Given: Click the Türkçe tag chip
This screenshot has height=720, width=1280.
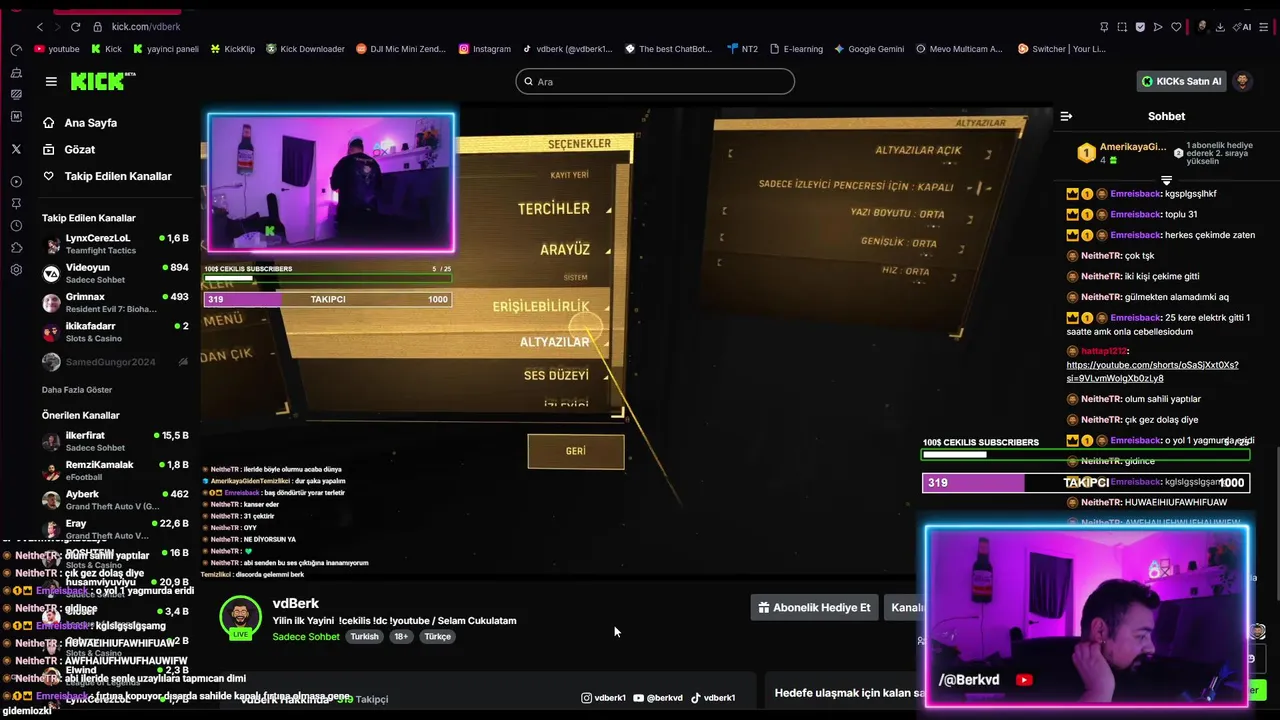Looking at the screenshot, I should point(438,637).
